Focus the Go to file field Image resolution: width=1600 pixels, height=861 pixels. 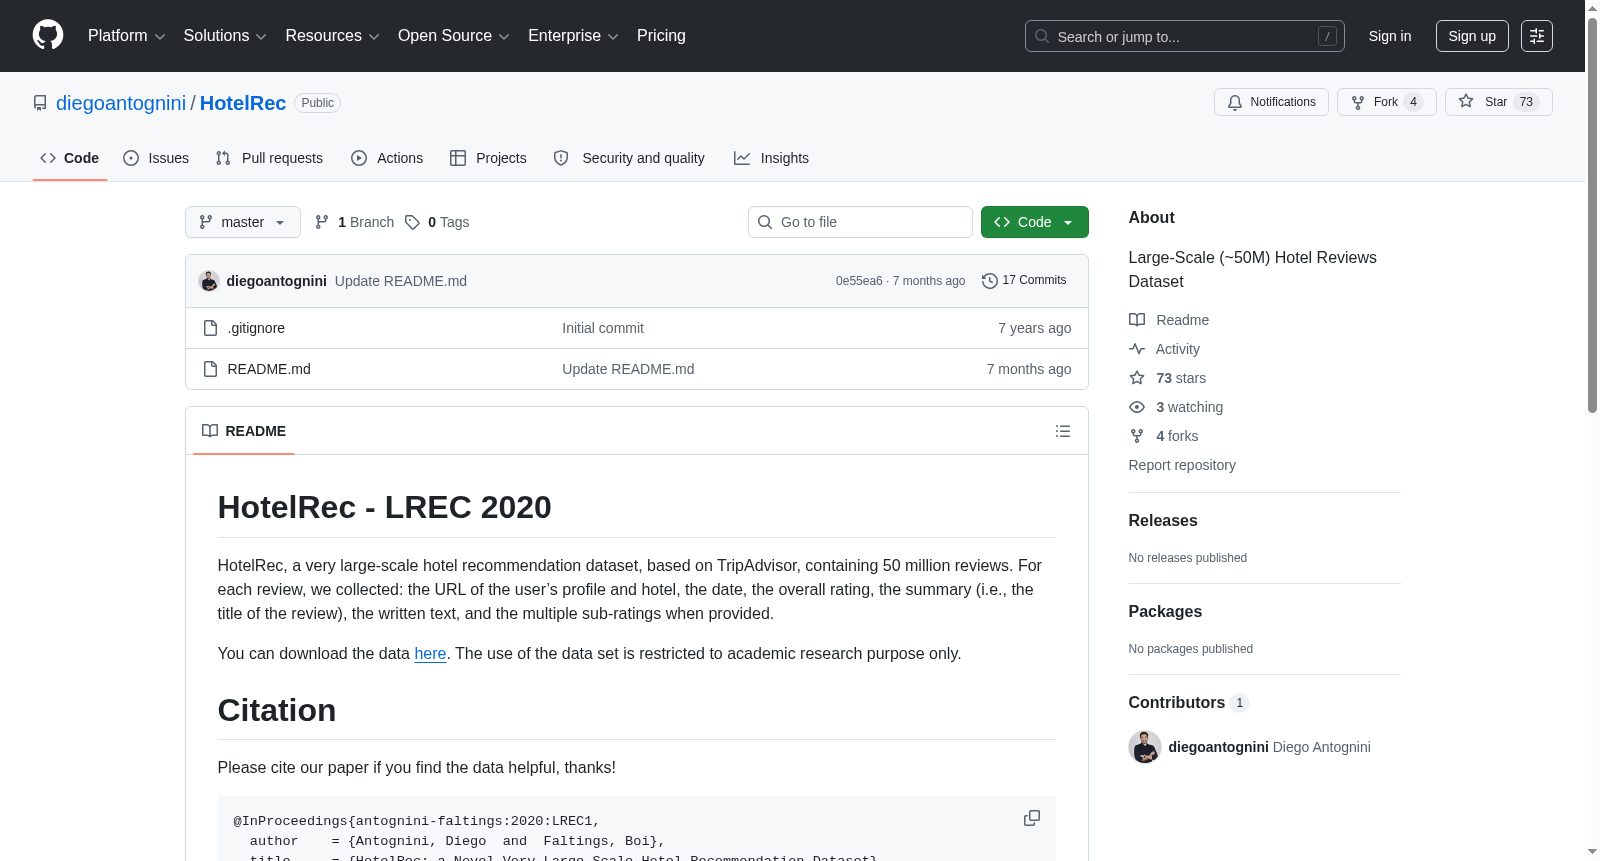[x=860, y=222]
